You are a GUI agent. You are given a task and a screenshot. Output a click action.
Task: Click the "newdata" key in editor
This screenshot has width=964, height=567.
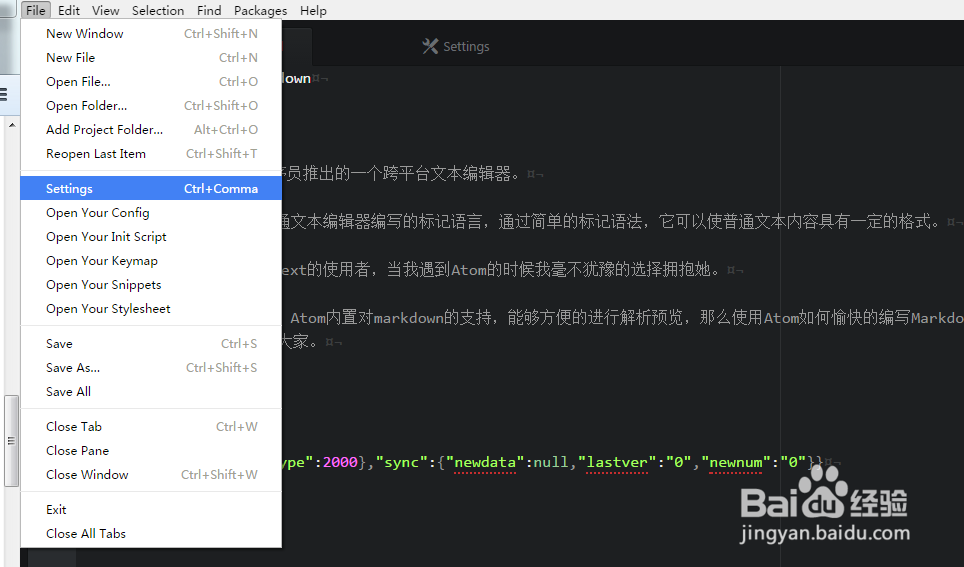485,462
